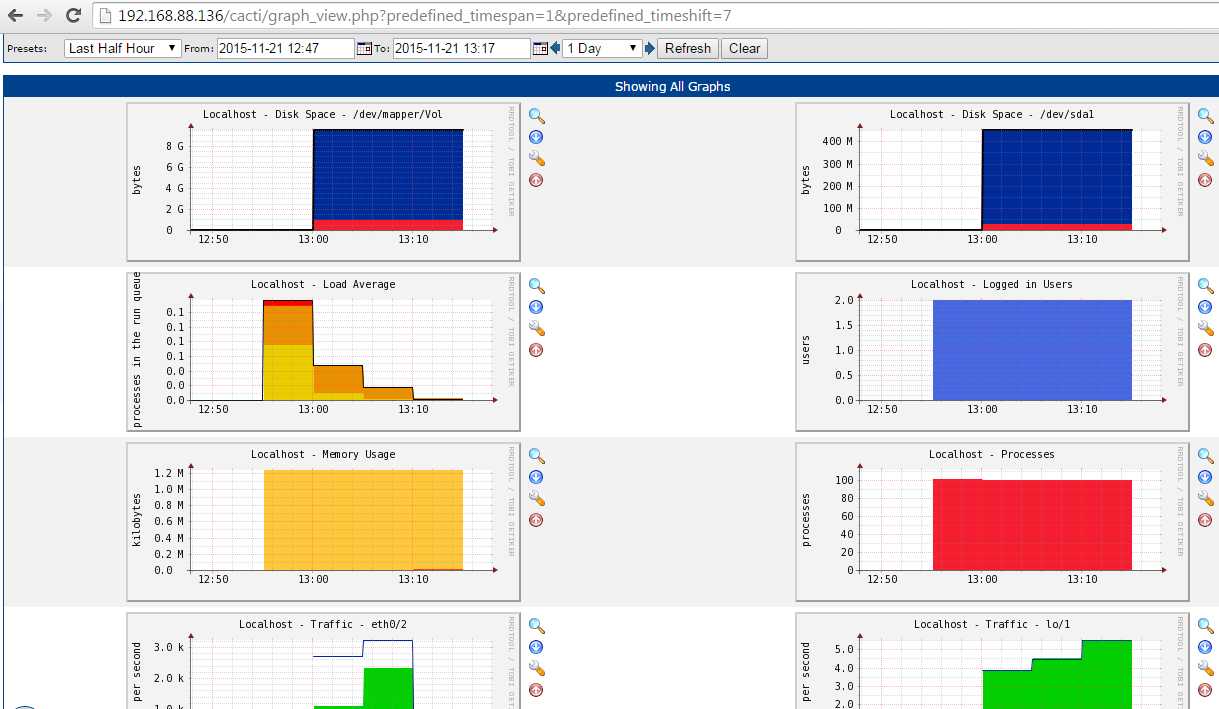Click red page-top arrow beside Traffic eth0/2
The width and height of the screenshot is (1219, 709).
(x=536, y=690)
